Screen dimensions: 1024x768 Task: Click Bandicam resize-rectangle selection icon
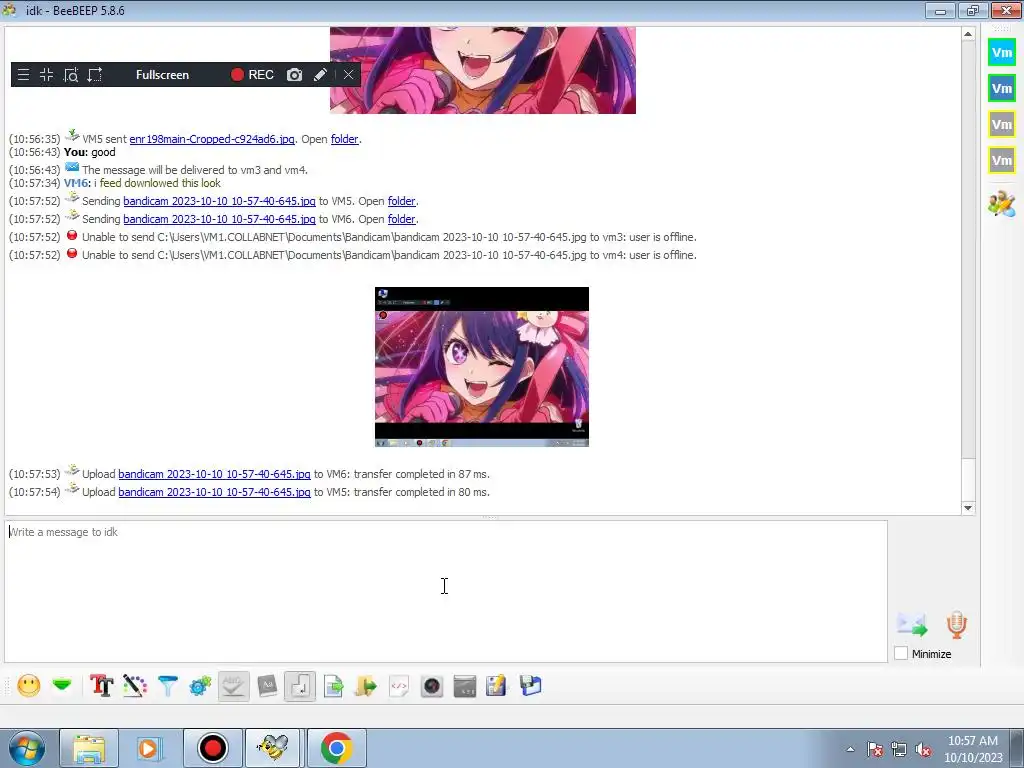(95, 74)
